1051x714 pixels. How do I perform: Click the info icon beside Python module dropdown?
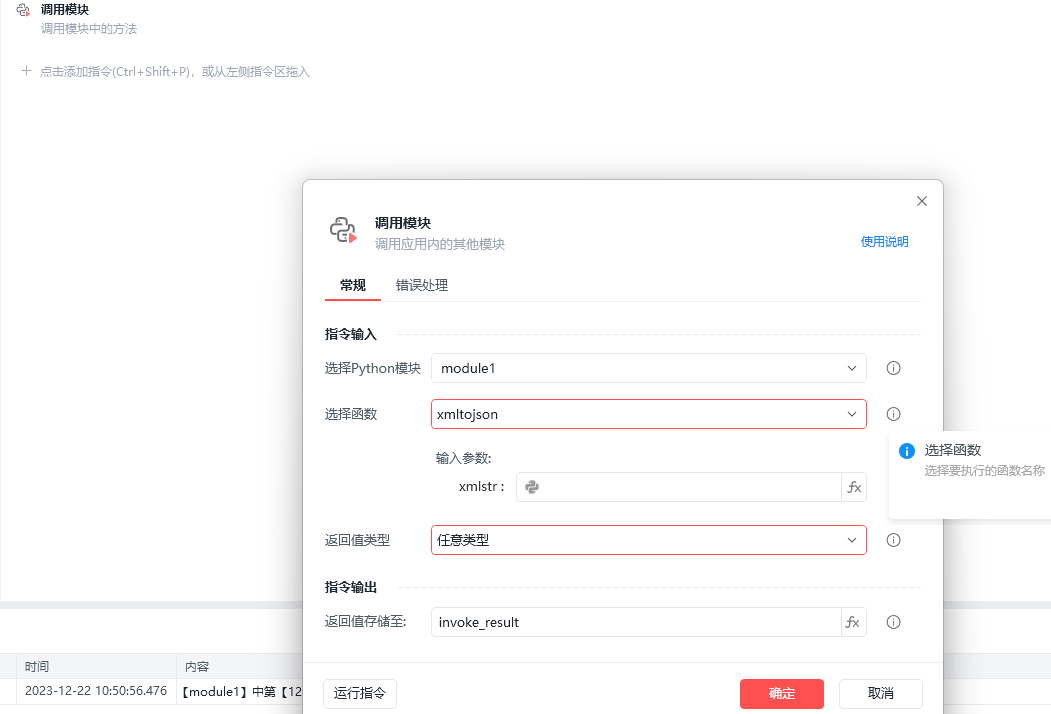pyautogui.click(x=893, y=368)
